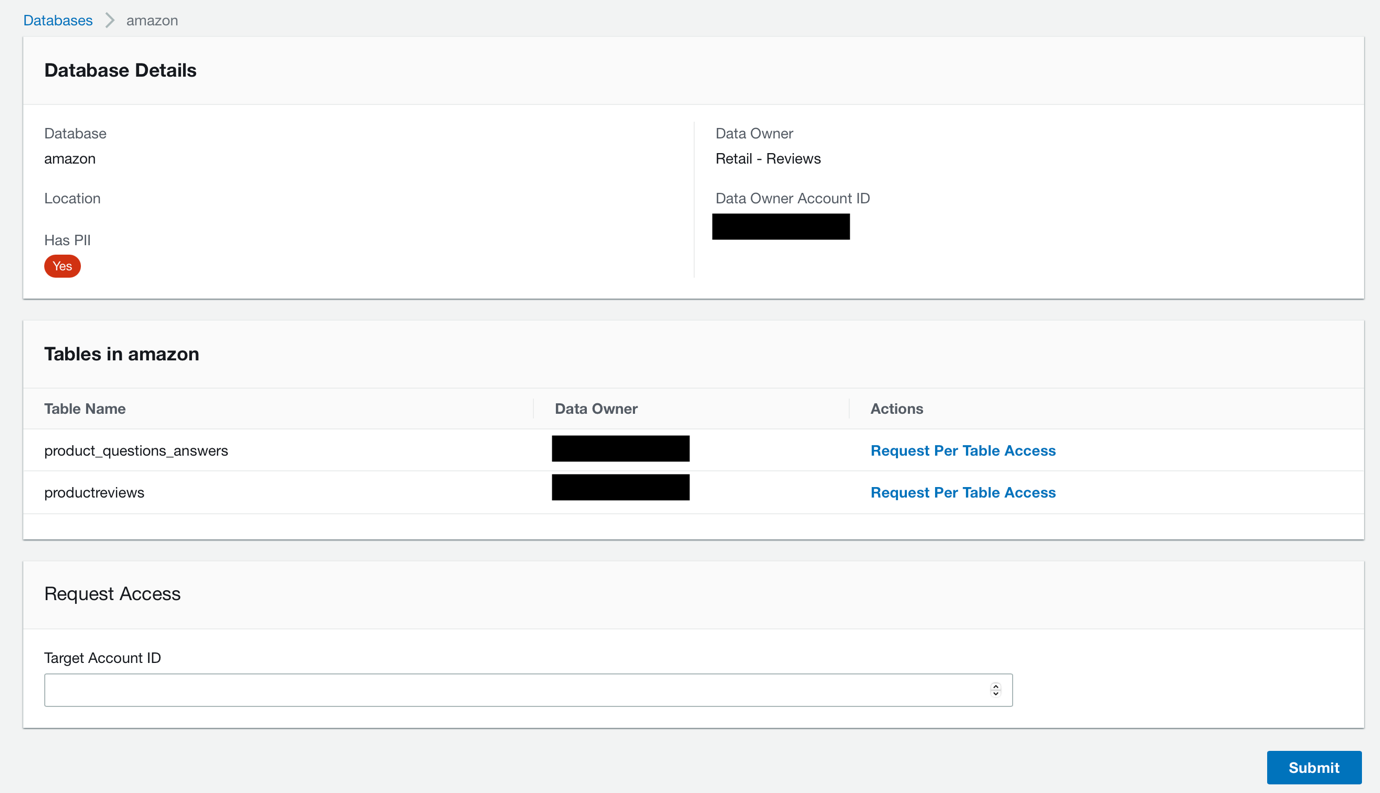The height and width of the screenshot is (793, 1380).
Task: Click the Location field label
Action: [72, 199]
